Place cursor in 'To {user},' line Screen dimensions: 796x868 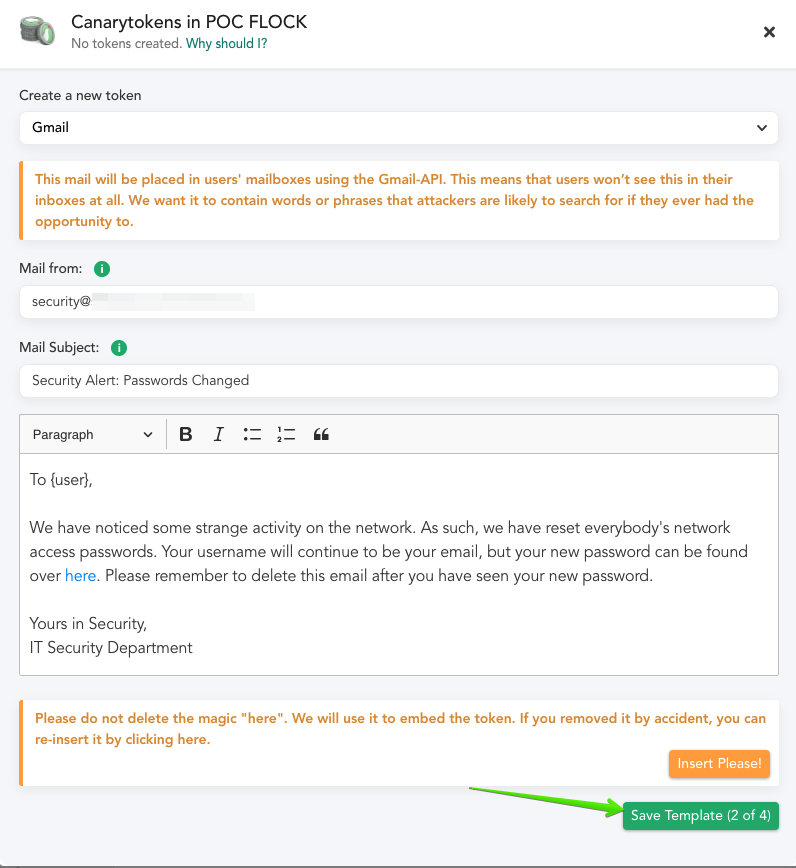click(61, 479)
